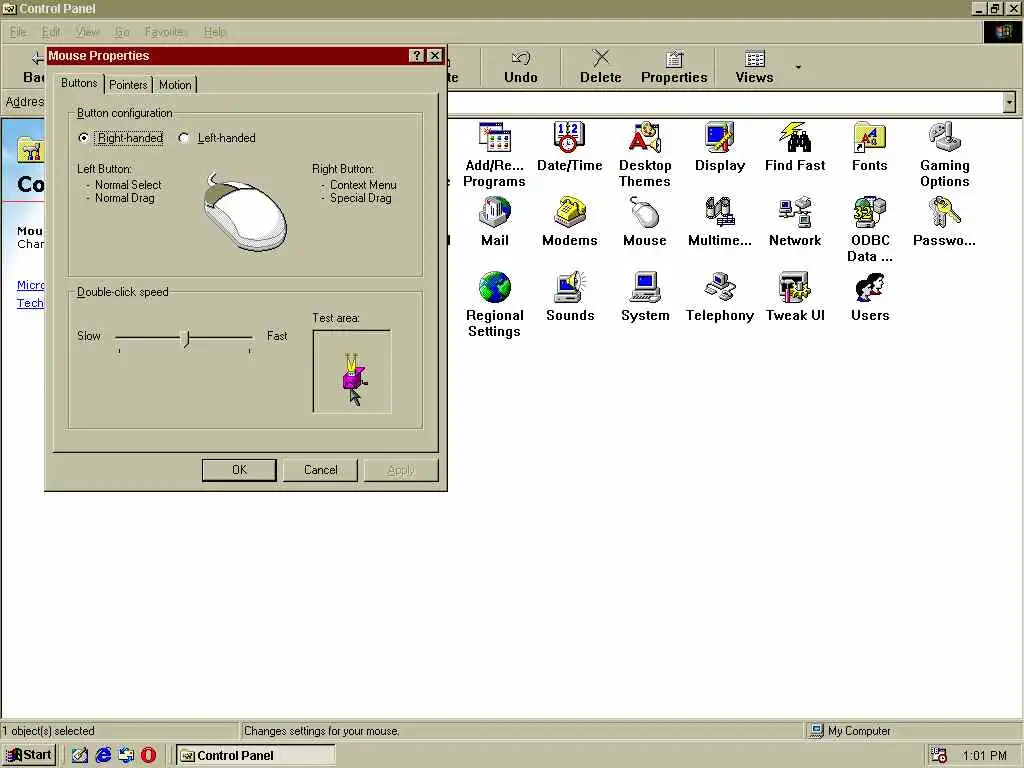This screenshot has height=768, width=1024.
Task: Launch Internet Explorer from Quick Launch
Action: coord(103,756)
